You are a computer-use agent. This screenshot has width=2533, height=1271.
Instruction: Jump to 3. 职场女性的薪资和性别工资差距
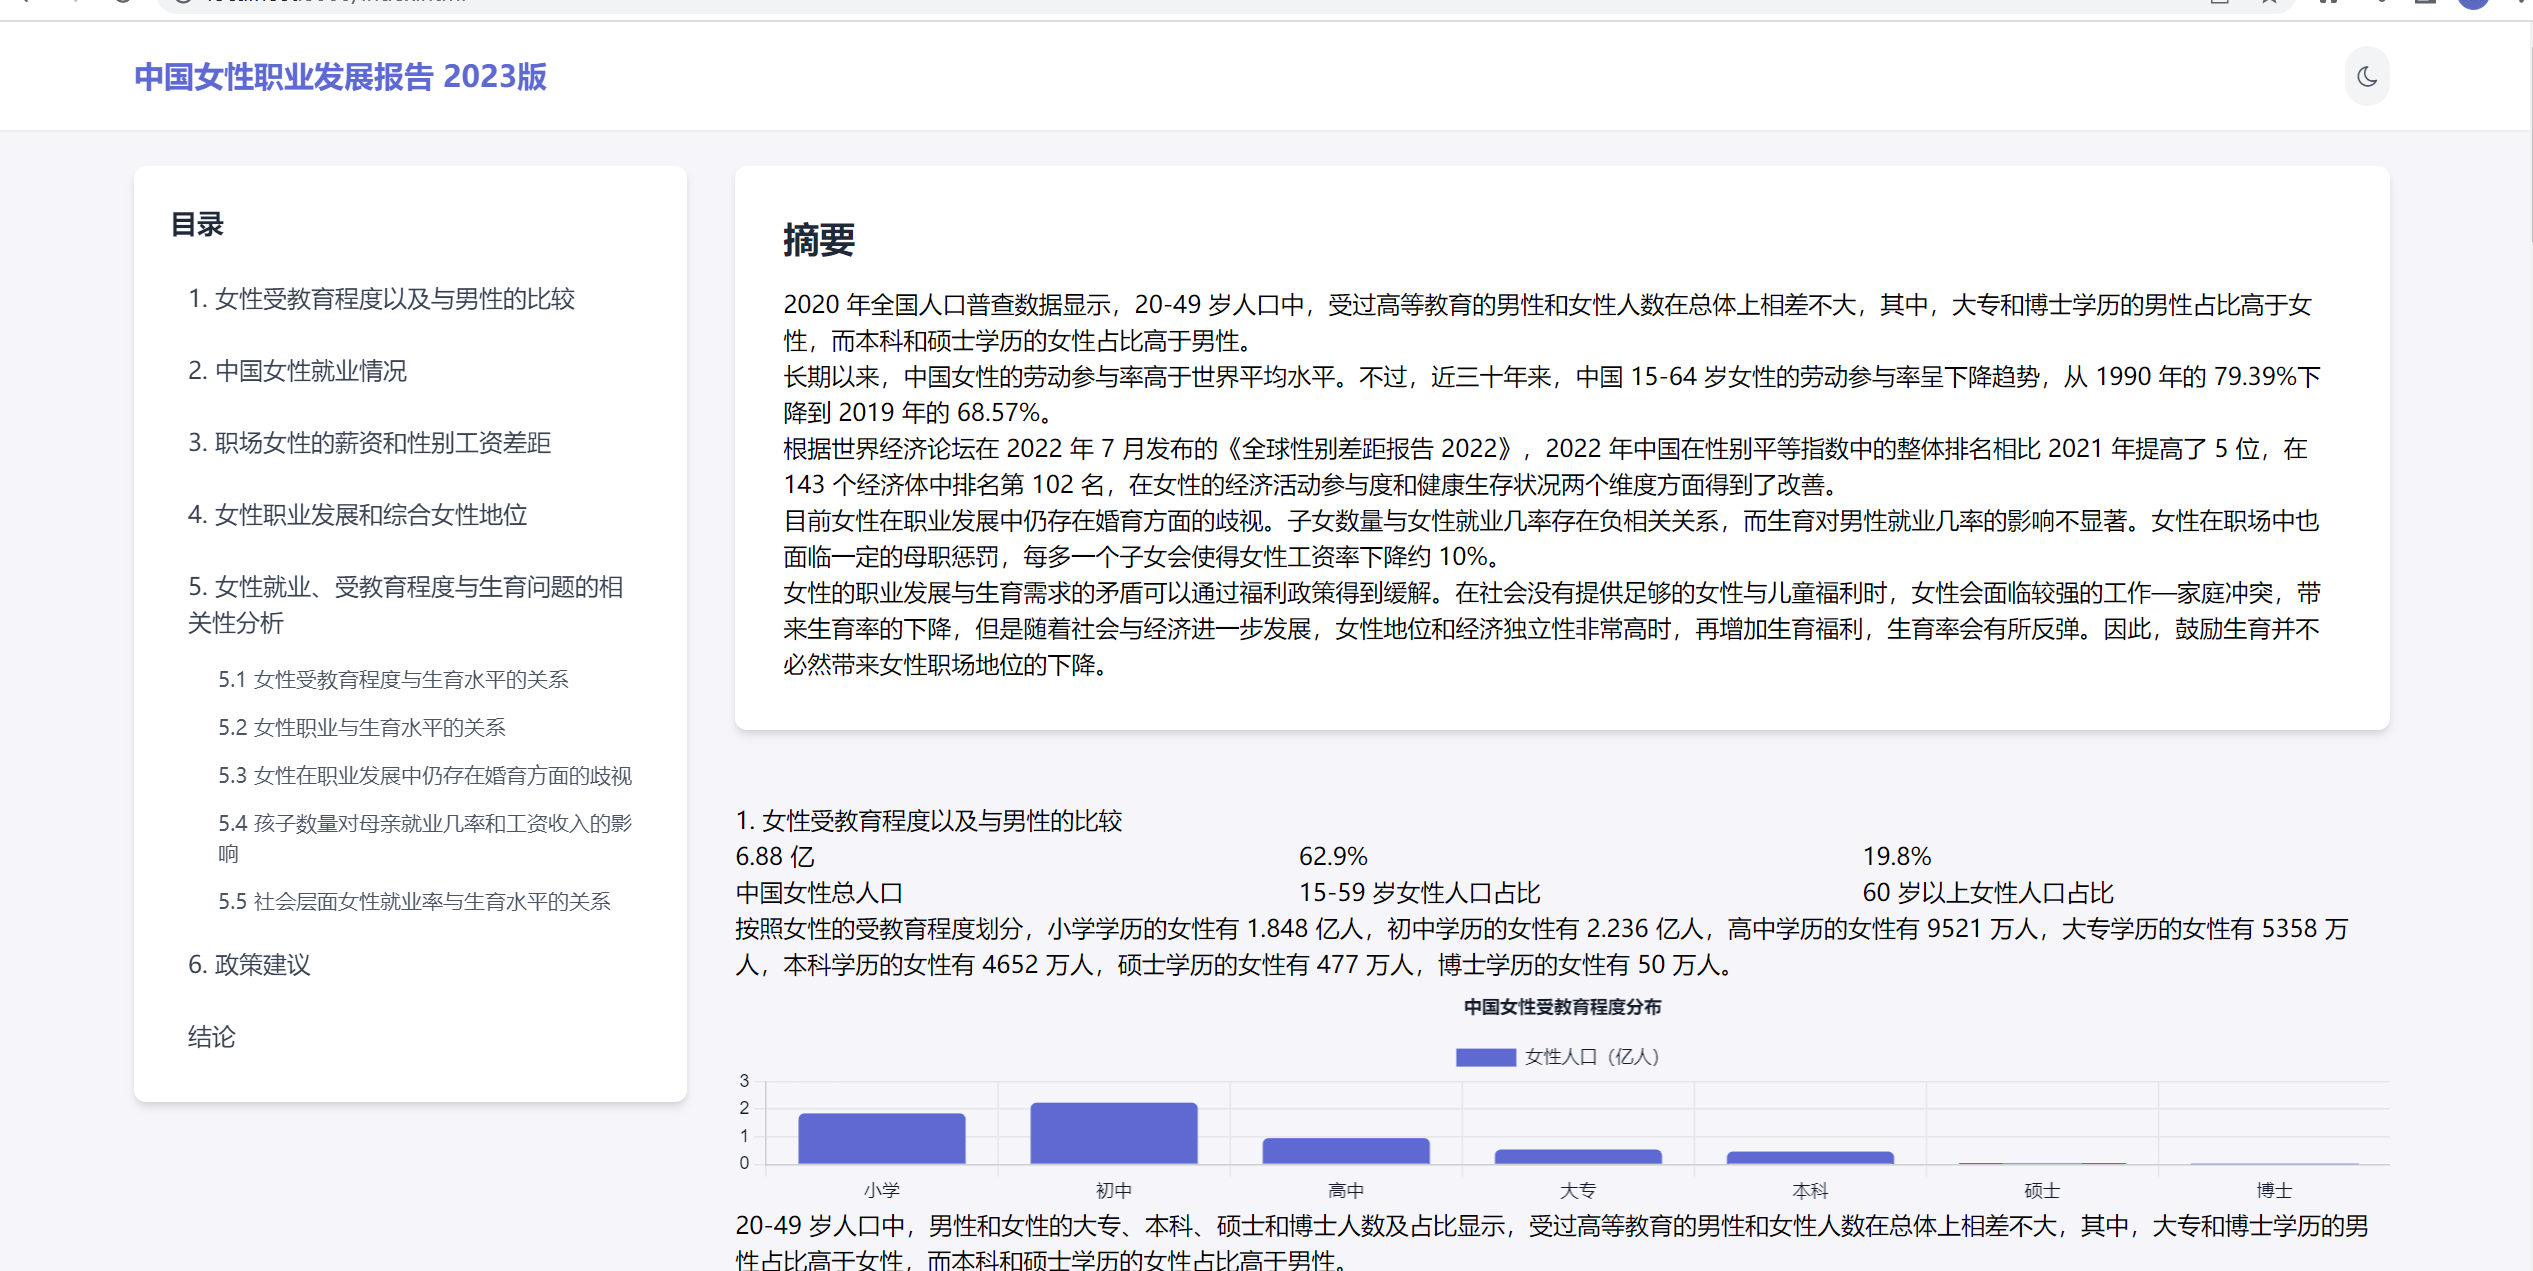(369, 443)
